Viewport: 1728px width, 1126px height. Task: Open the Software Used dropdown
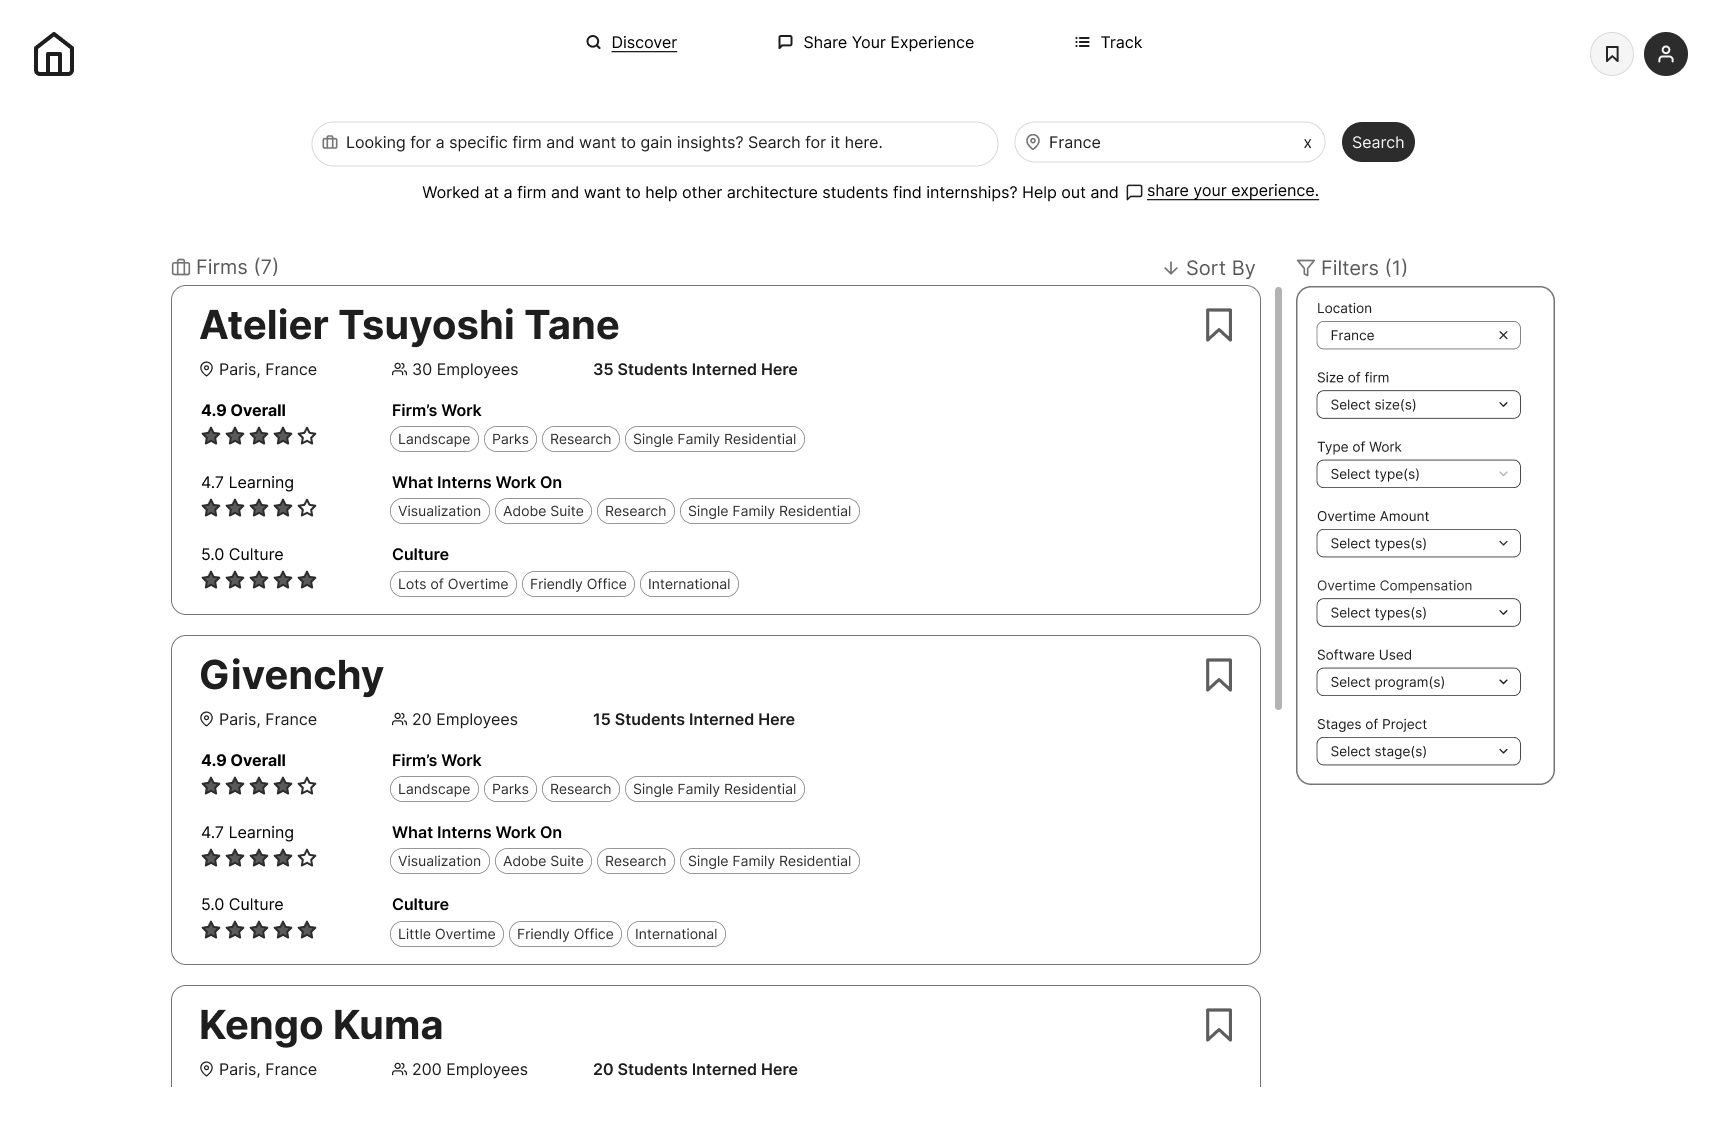(x=1418, y=682)
